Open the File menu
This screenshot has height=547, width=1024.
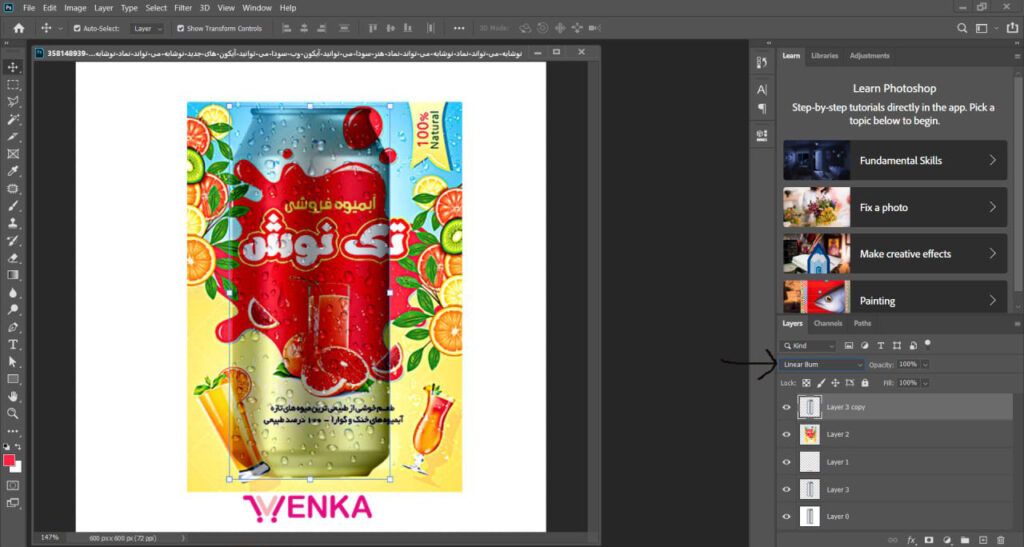pyautogui.click(x=29, y=8)
